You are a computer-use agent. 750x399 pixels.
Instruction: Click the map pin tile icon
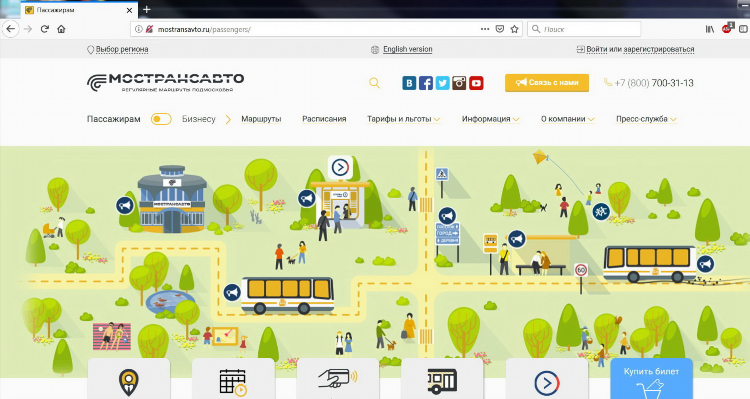pos(129,382)
